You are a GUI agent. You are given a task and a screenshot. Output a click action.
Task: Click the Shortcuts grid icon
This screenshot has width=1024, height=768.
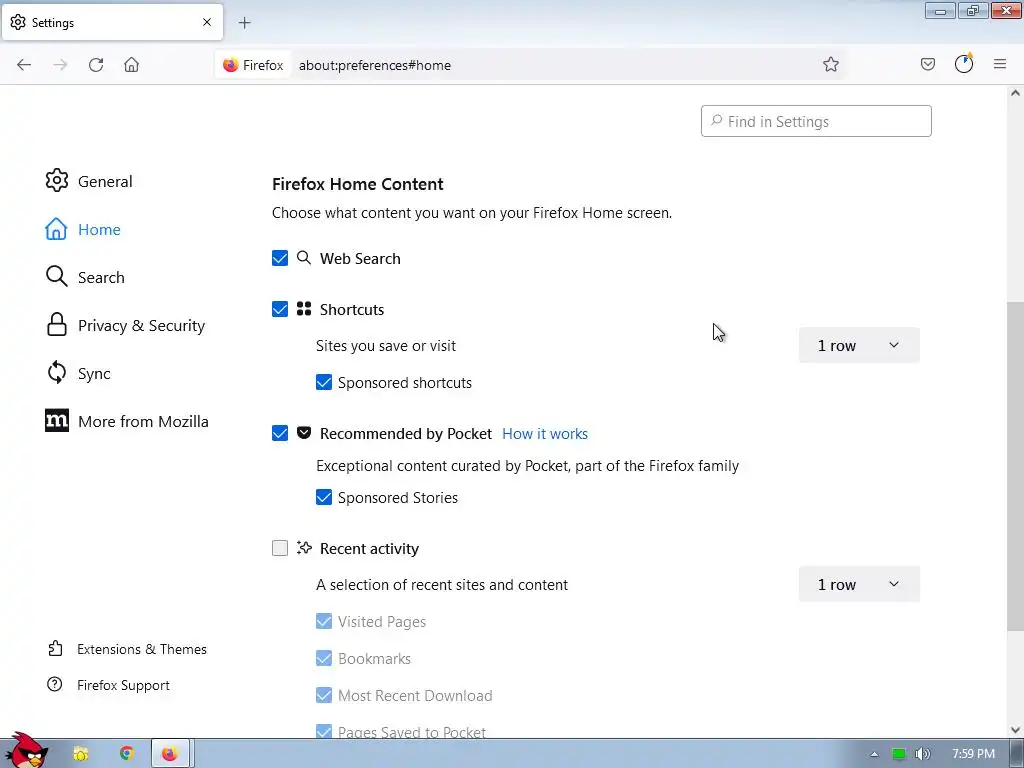[x=304, y=309]
